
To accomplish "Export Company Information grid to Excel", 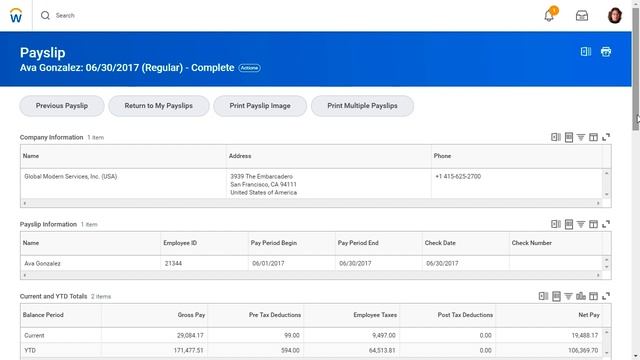I will click(556, 137).
